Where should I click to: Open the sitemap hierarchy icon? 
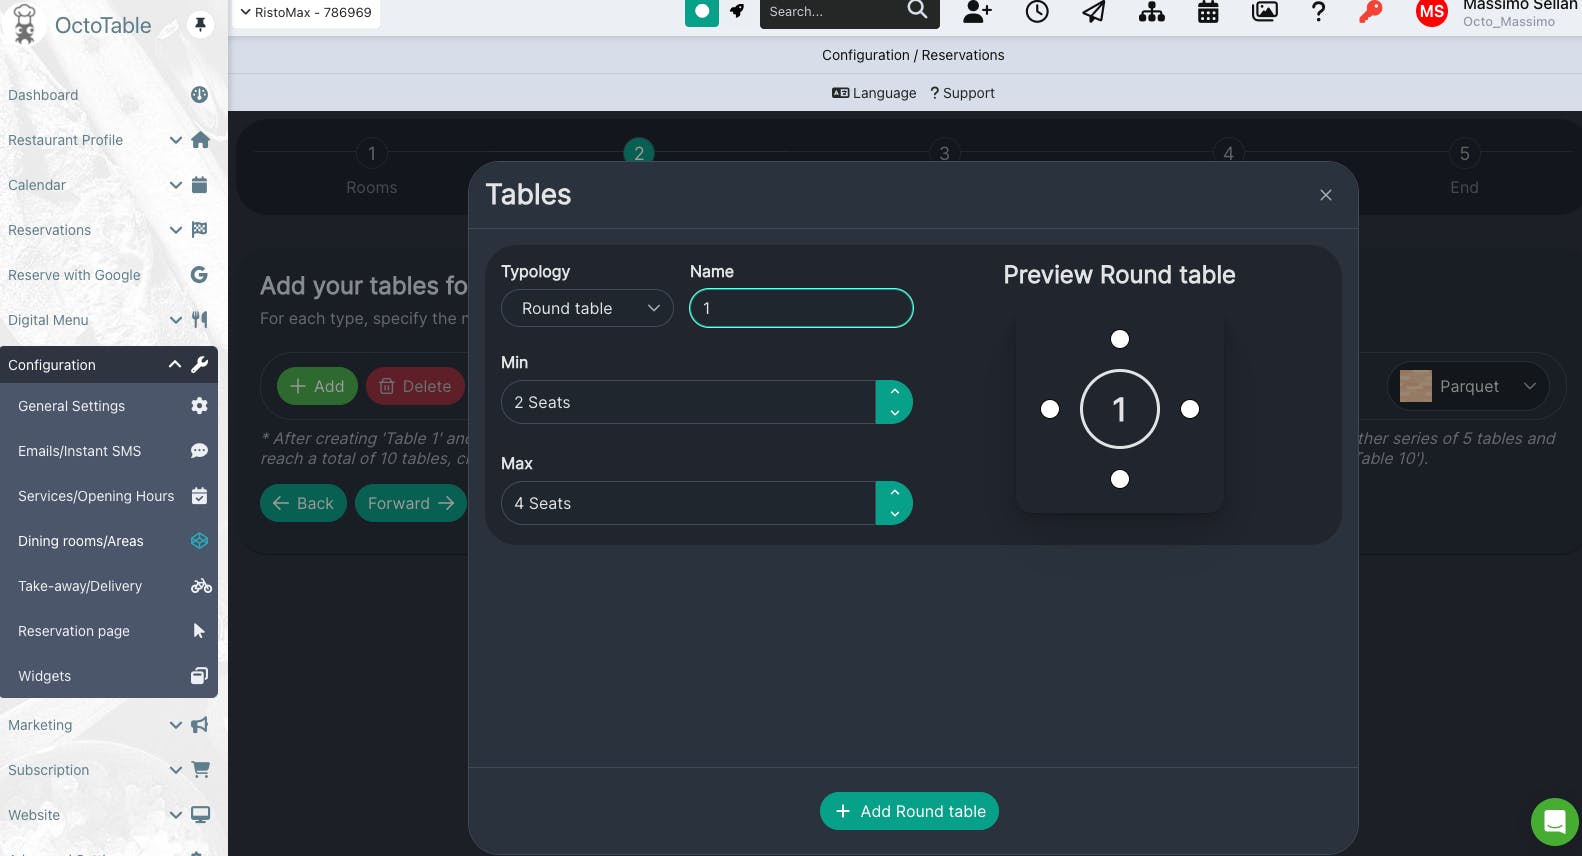click(1151, 12)
